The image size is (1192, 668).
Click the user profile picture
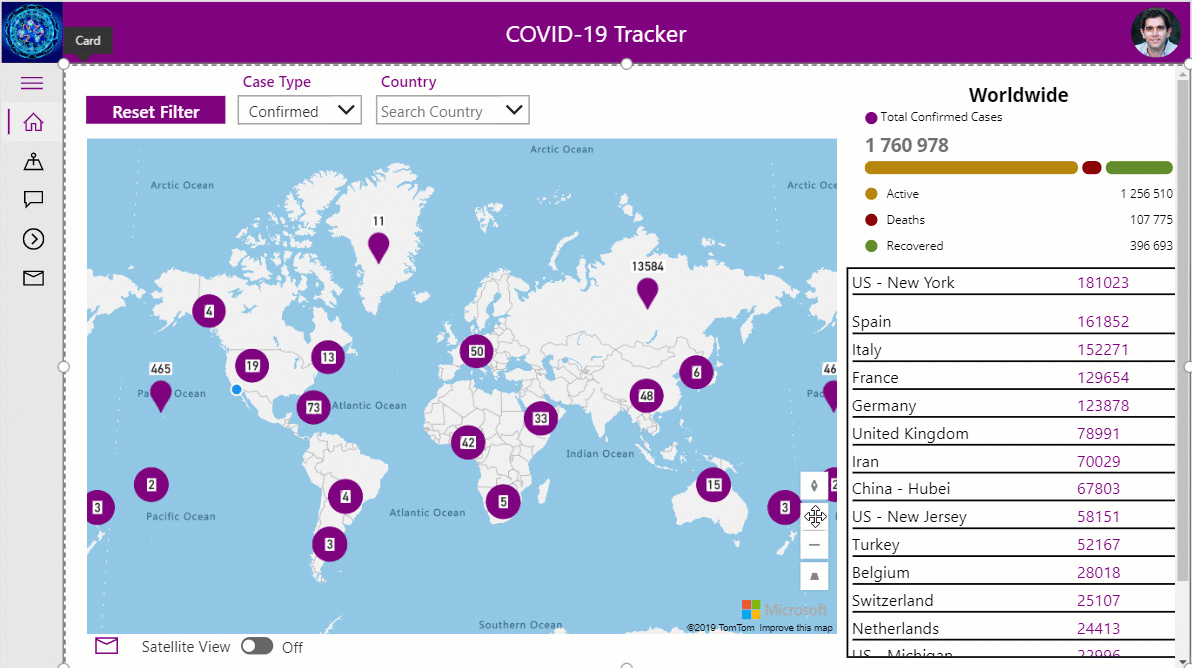1155,33
